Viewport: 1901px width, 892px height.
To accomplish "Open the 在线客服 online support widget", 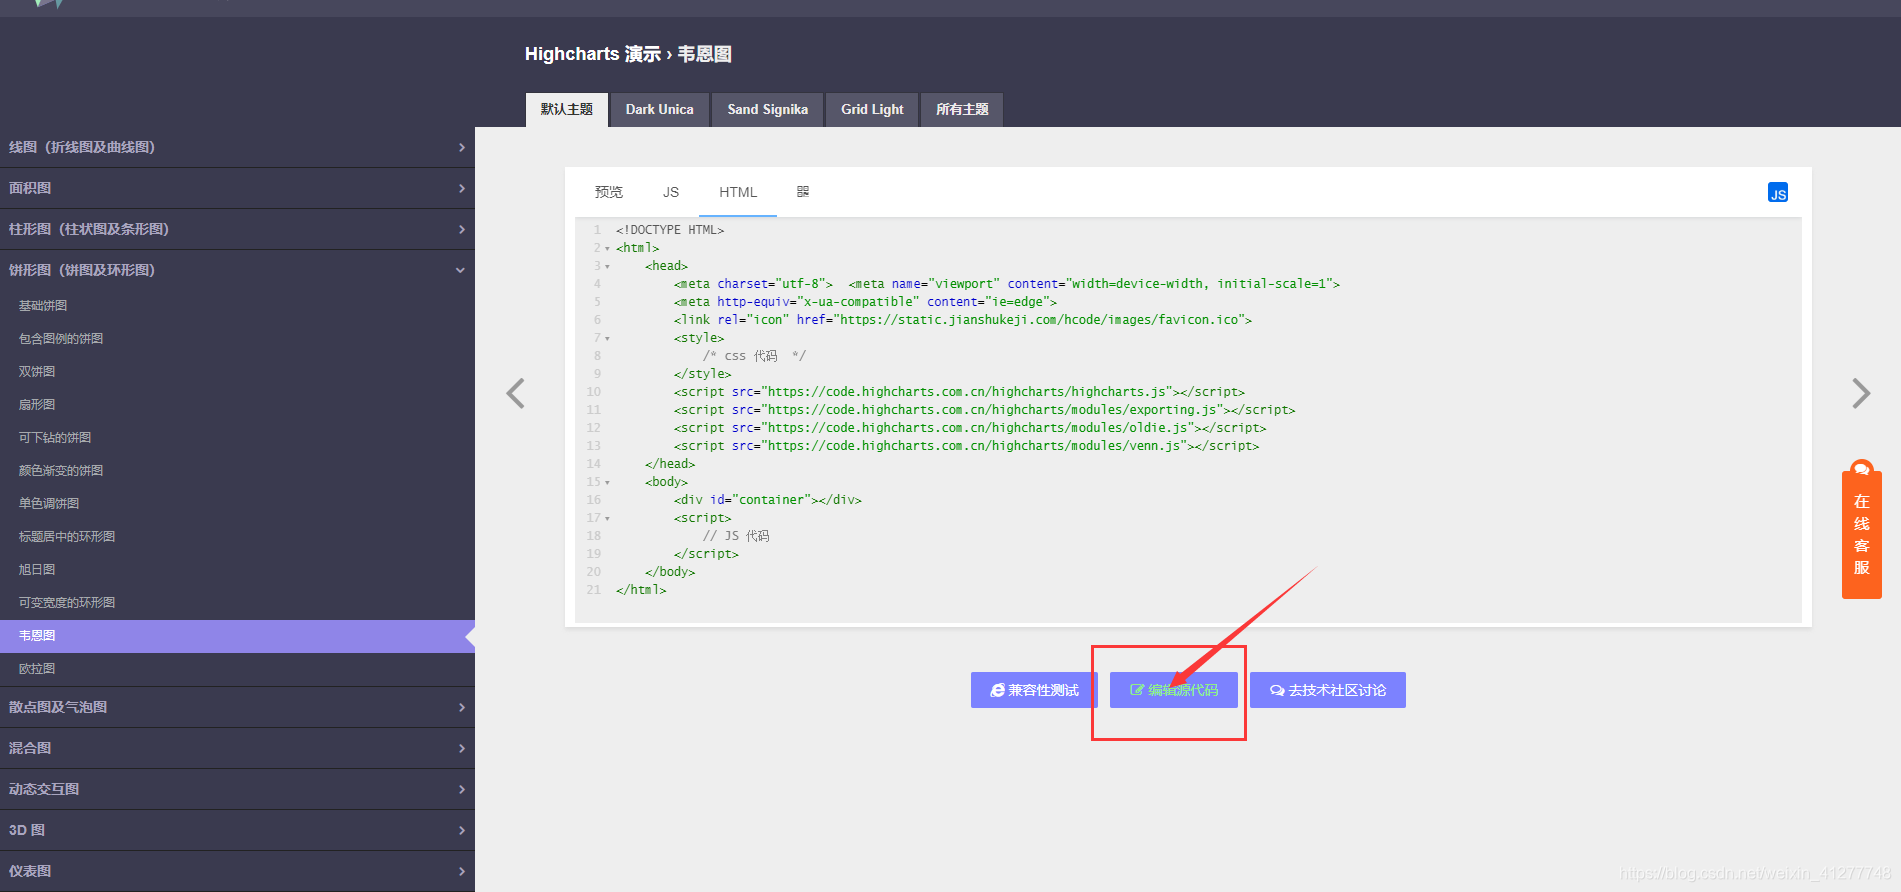I will point(1861,530).
